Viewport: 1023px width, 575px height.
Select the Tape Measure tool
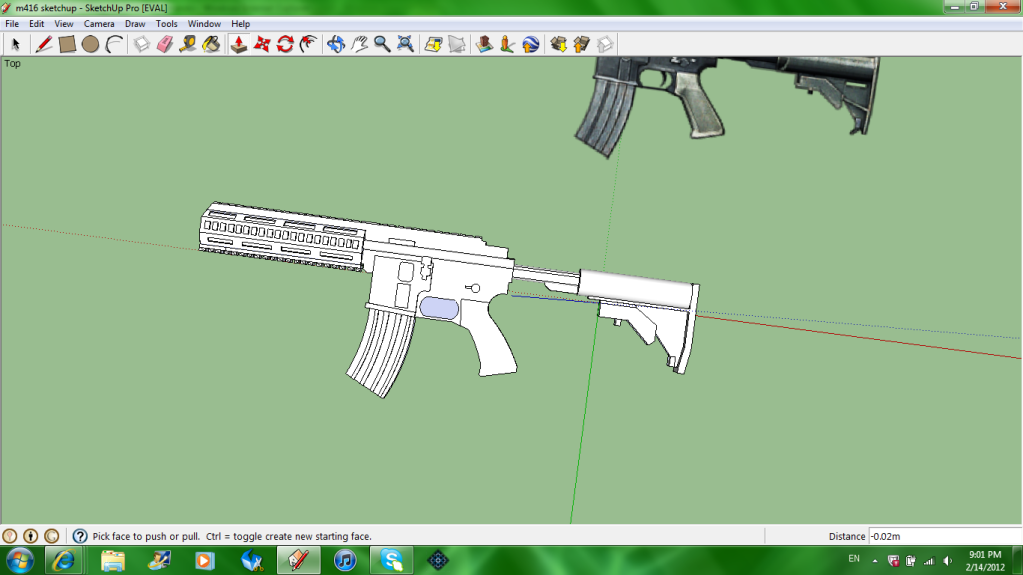pyautogui.click(x=188, y=44)
